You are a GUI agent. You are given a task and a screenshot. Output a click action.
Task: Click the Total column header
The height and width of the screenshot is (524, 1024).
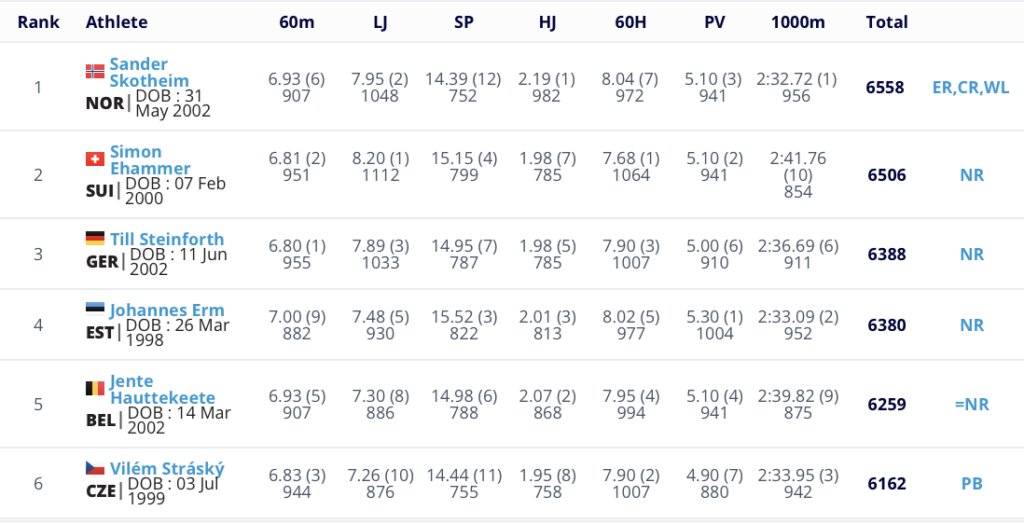coord(887,21)
